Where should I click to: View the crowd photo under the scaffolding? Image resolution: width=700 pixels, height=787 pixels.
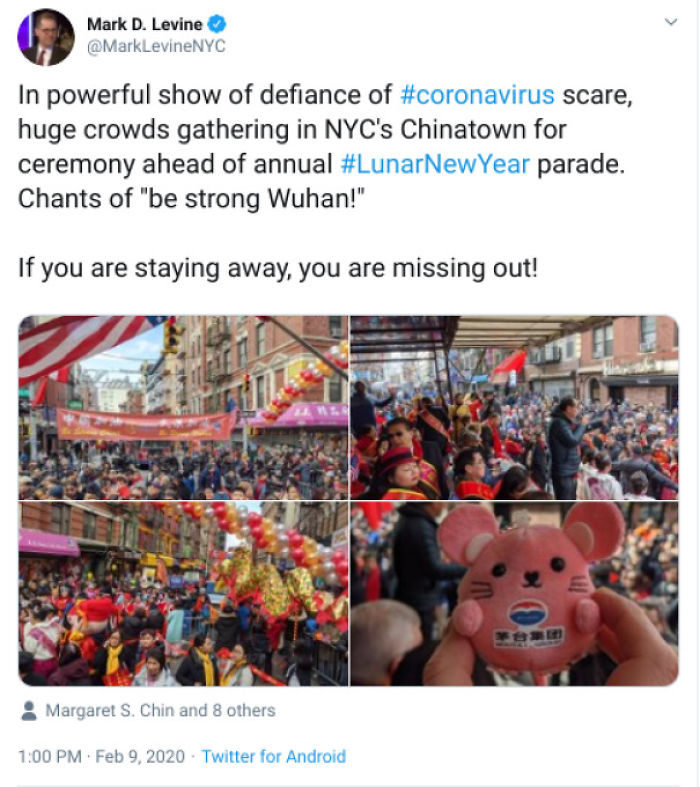pyautogui.click(x=514, y=408)
